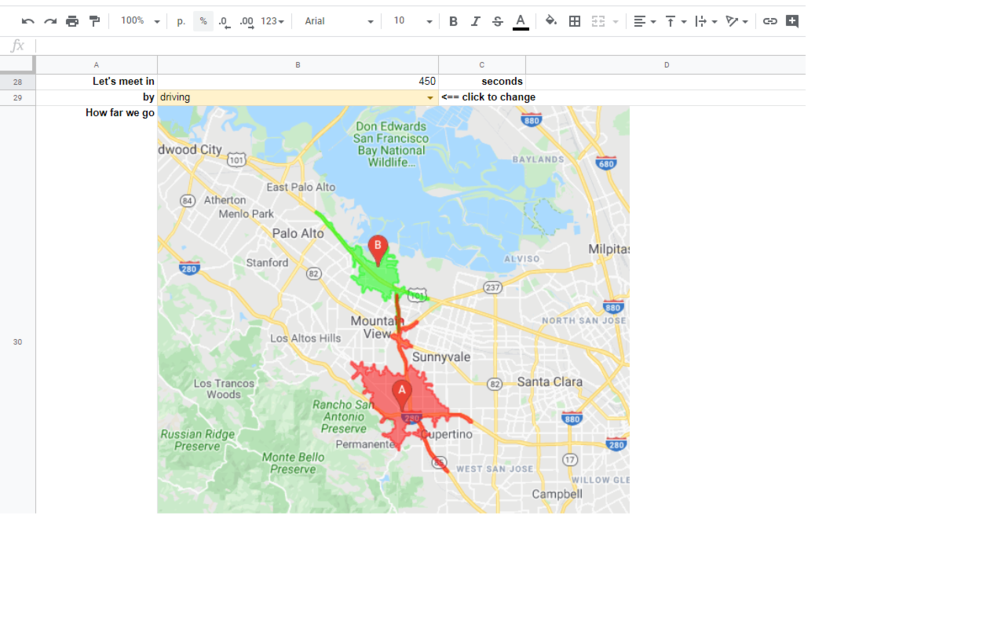Click the Redo icon

click(50, 20)
